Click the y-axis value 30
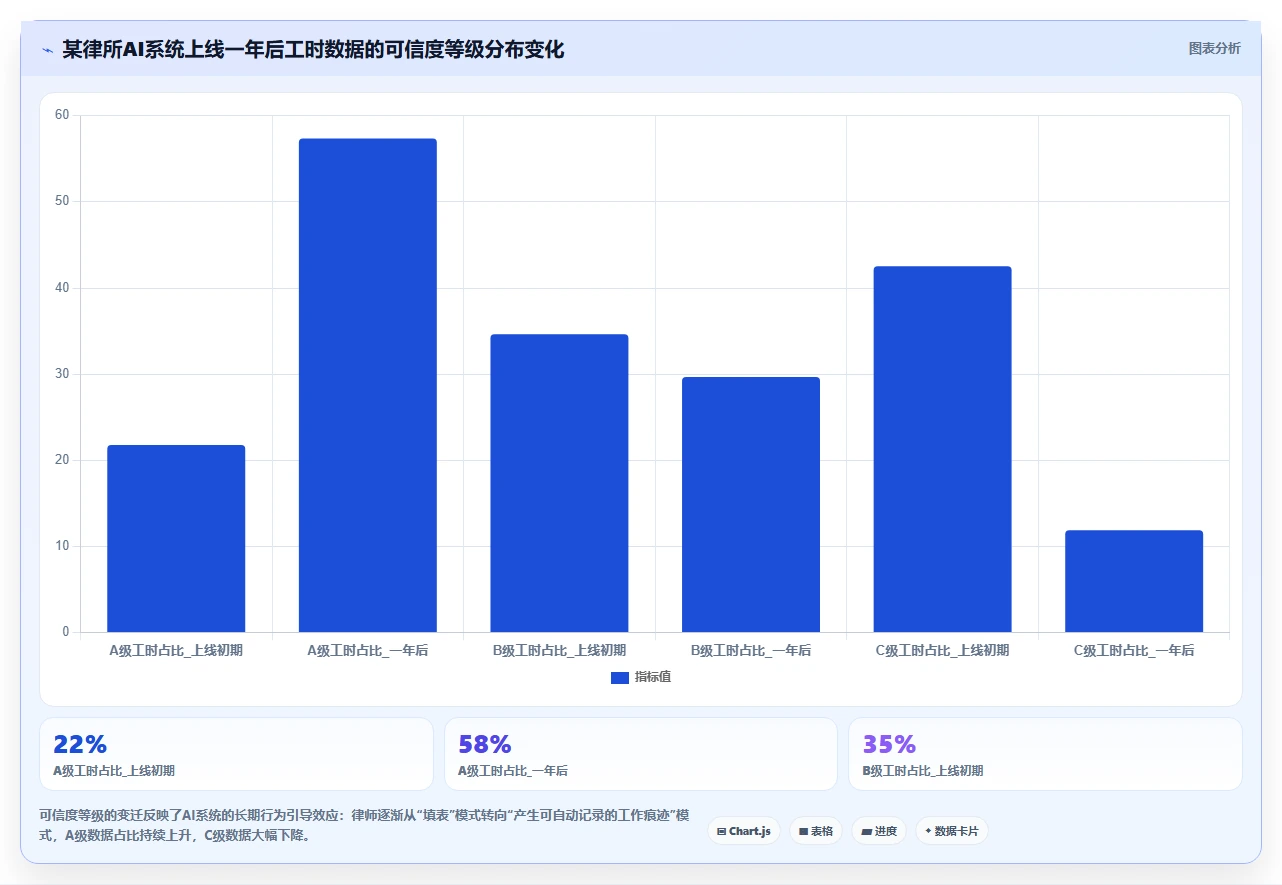This screenshot has width=1282, height=885. (62, 374)
